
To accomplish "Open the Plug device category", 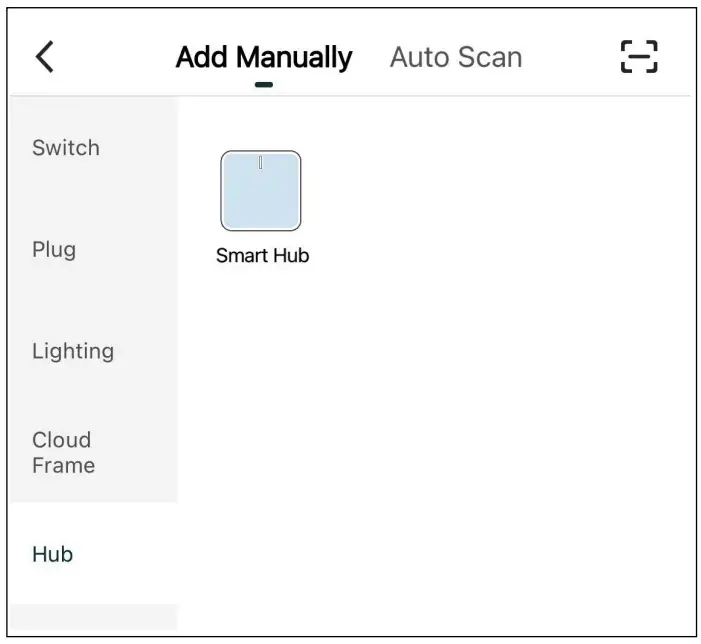I will (54, 249).
